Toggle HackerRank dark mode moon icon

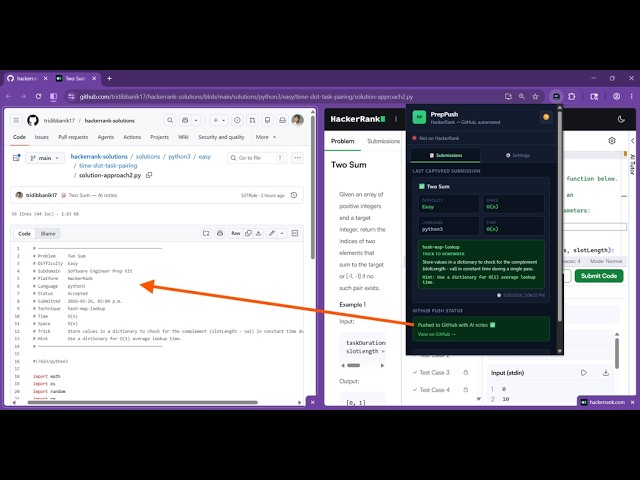point(621,119)
